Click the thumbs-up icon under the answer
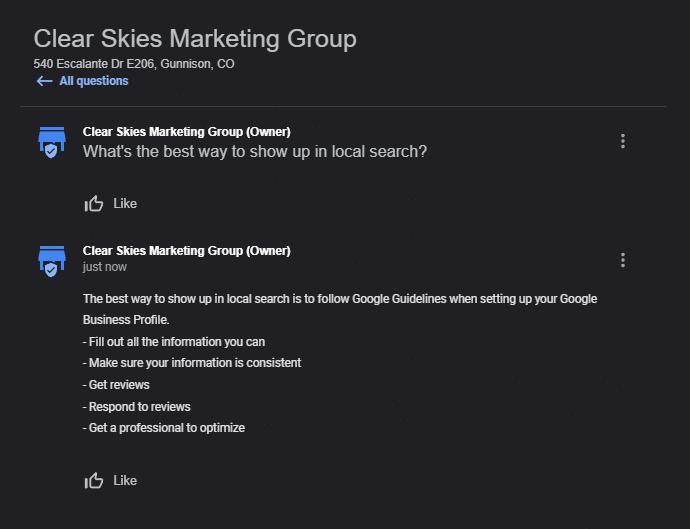The height and width of the screenshot is (529, 690). pyautogui.click(x=94, y=481)
